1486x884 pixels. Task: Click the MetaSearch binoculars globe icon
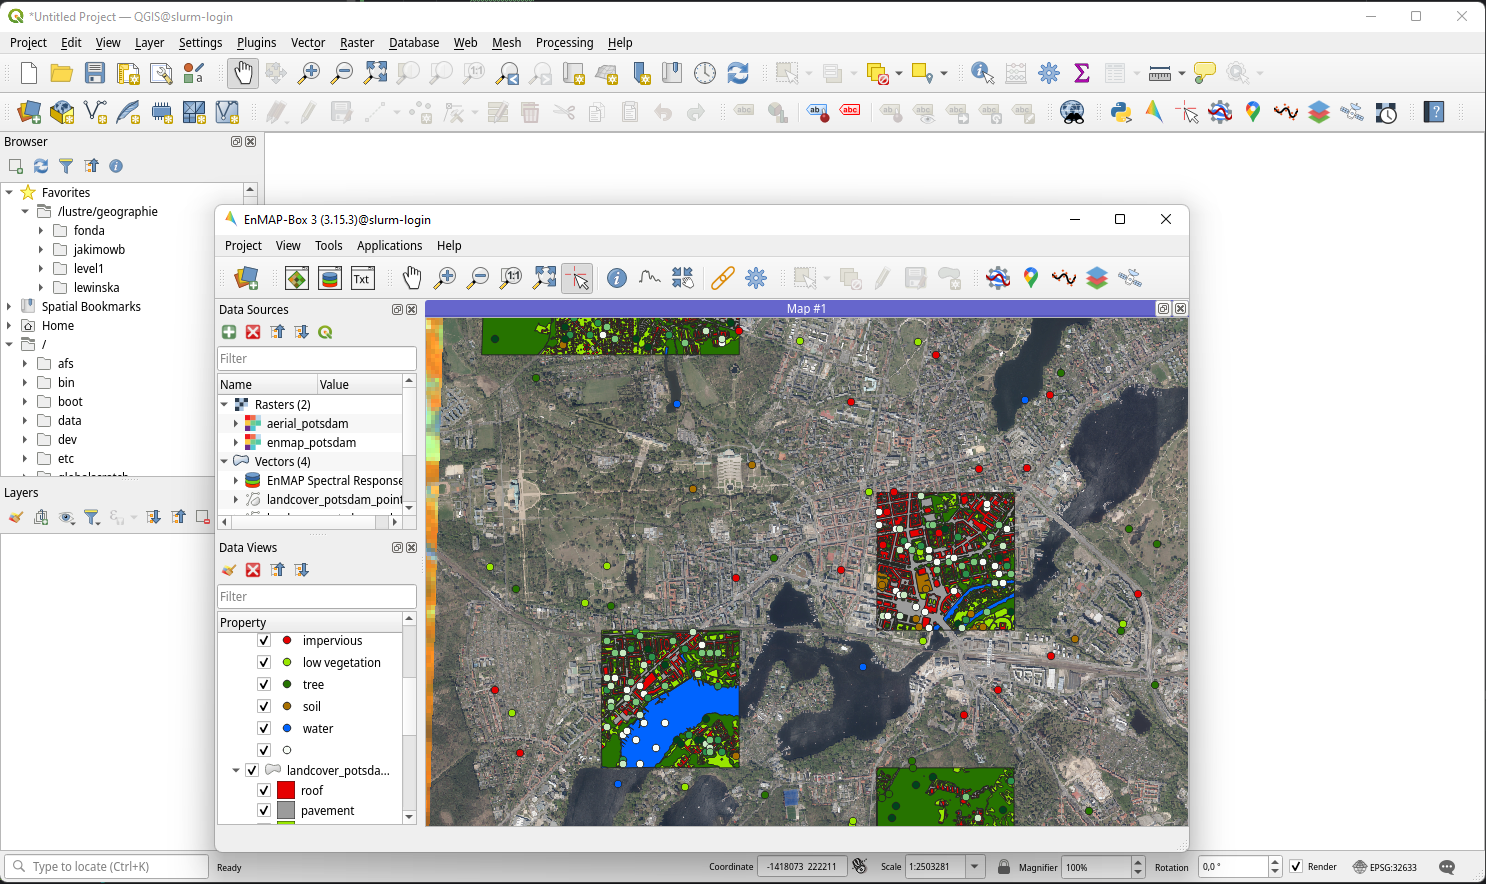(x=1072, y=112)
